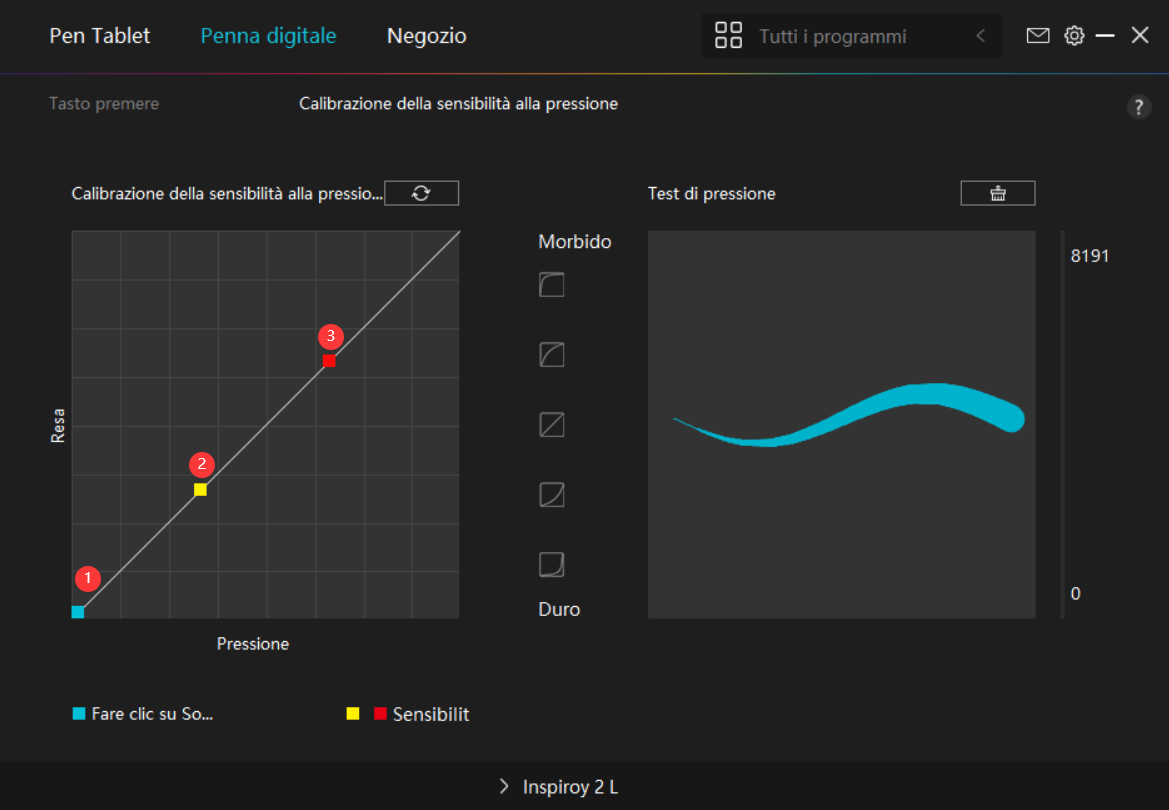Click the red curve control point 3
Image resolution: width=1169 pixels, height=810 pixels.
(329, 361)
